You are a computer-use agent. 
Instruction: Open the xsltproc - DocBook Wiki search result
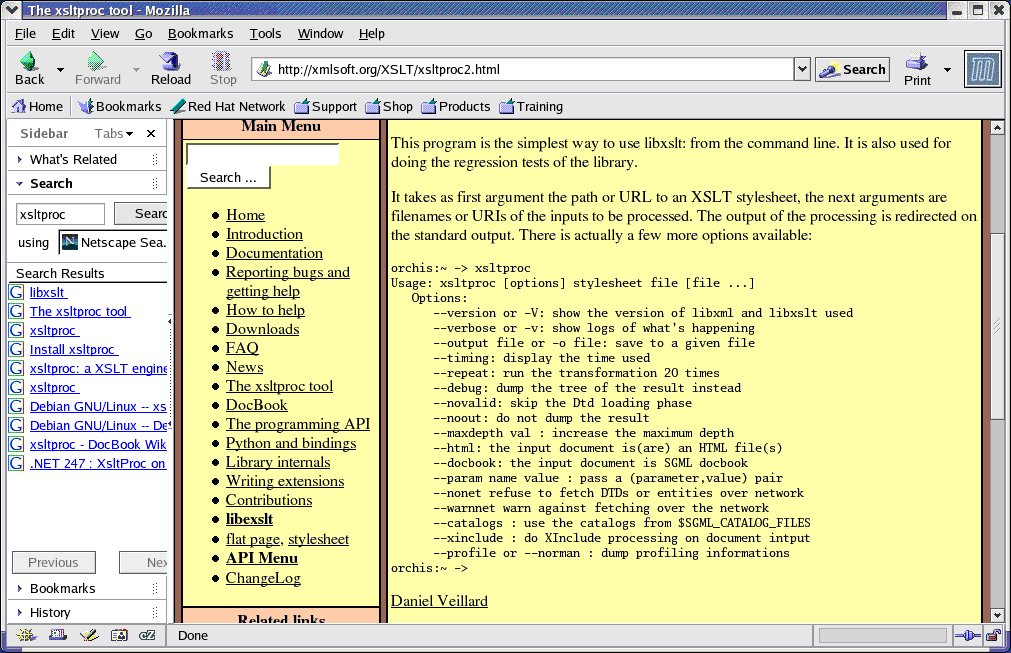(98, 444)
